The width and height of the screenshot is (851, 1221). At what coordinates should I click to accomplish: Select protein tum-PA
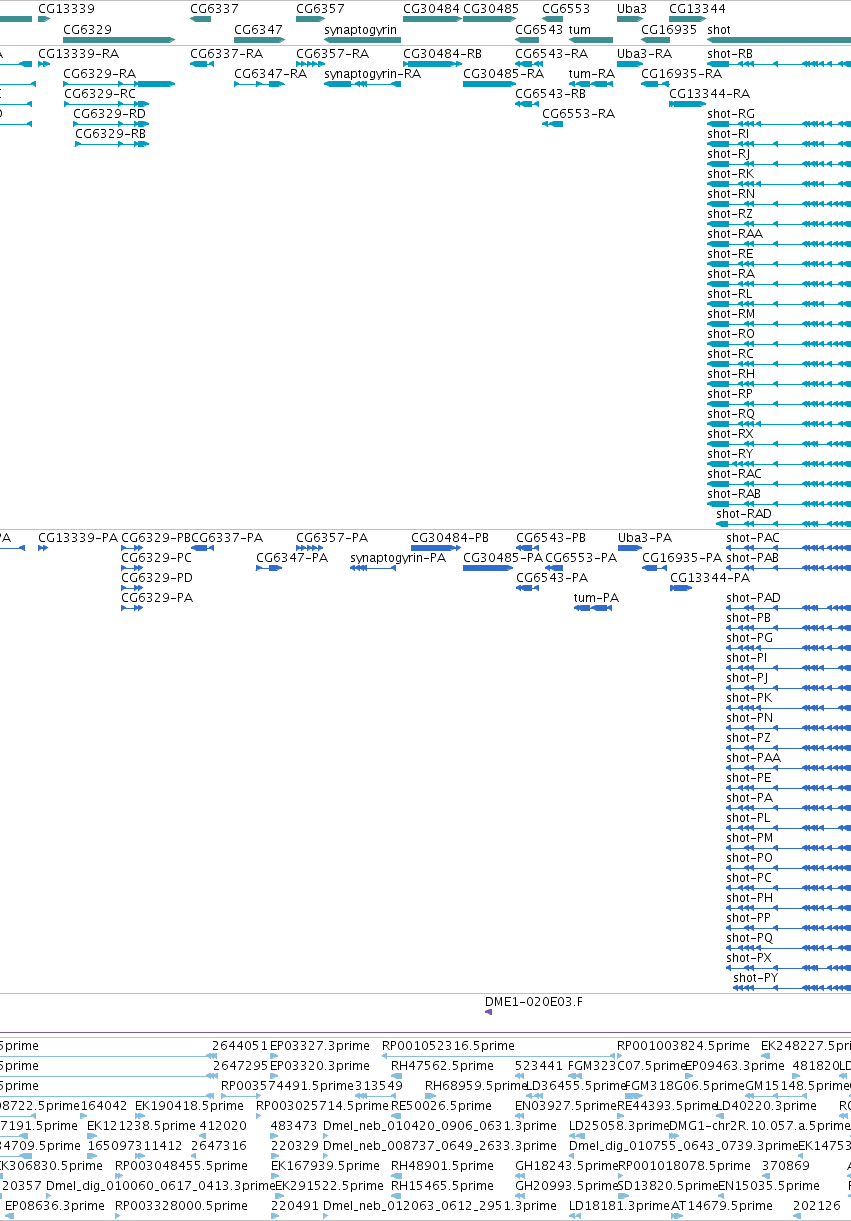tap(596, 597)
